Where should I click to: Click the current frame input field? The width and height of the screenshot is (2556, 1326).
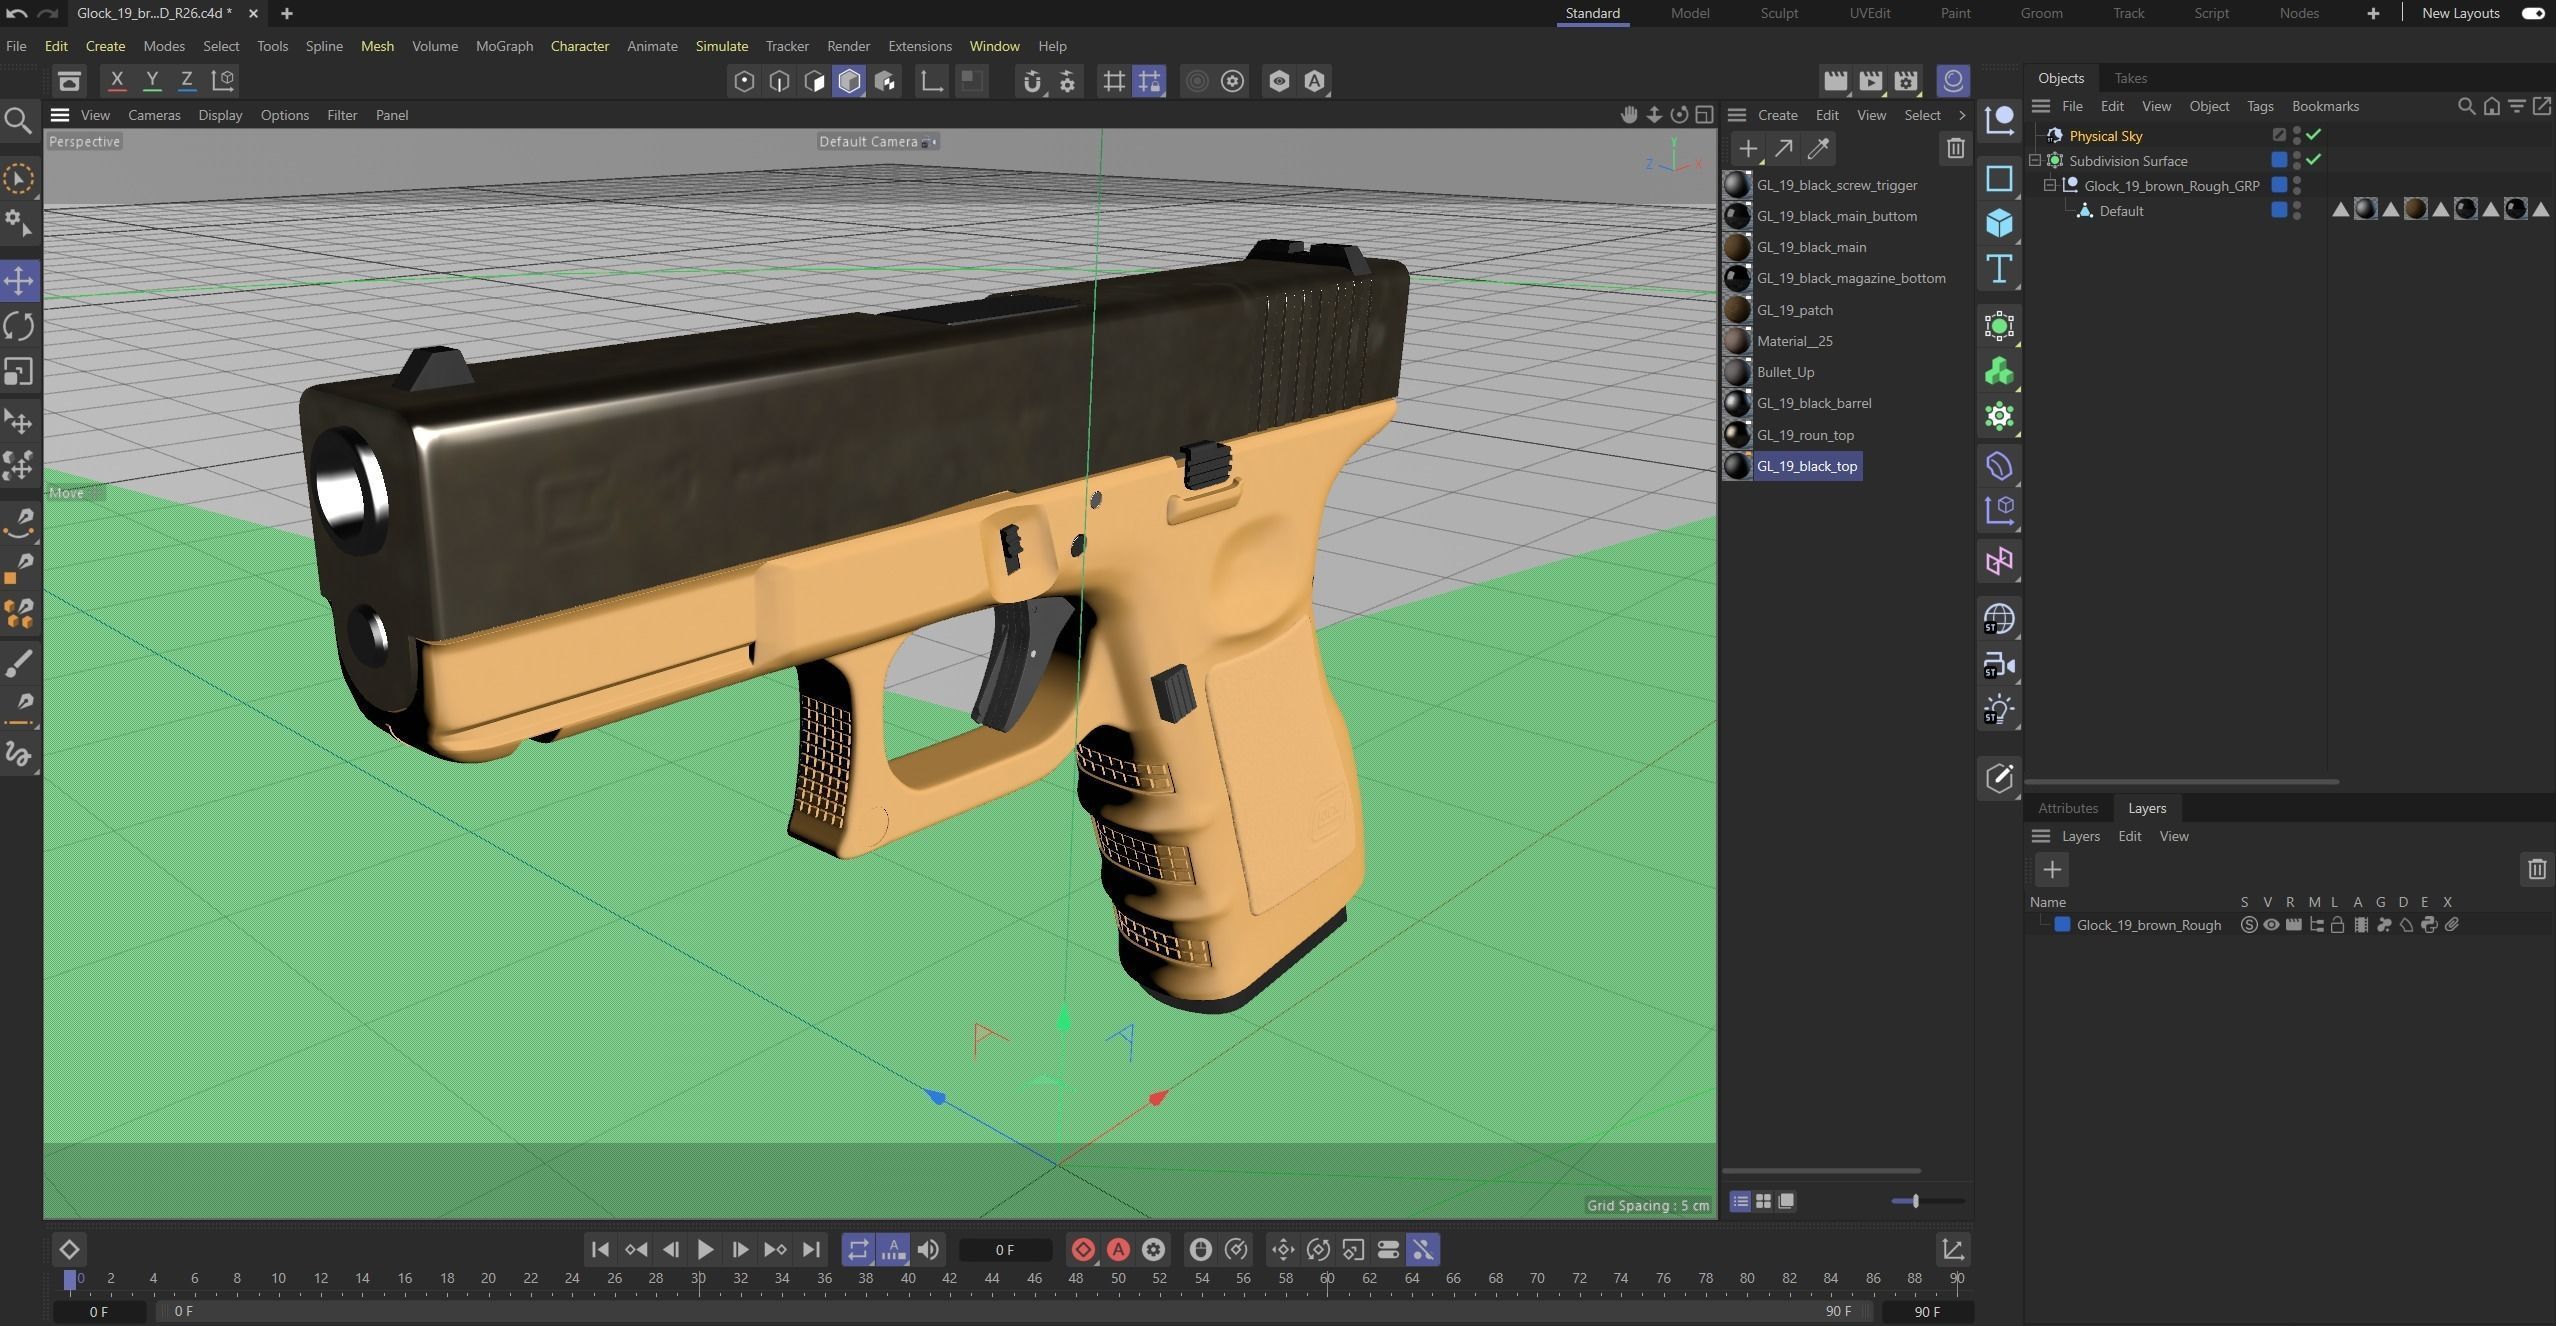tap(1005, 1250)
